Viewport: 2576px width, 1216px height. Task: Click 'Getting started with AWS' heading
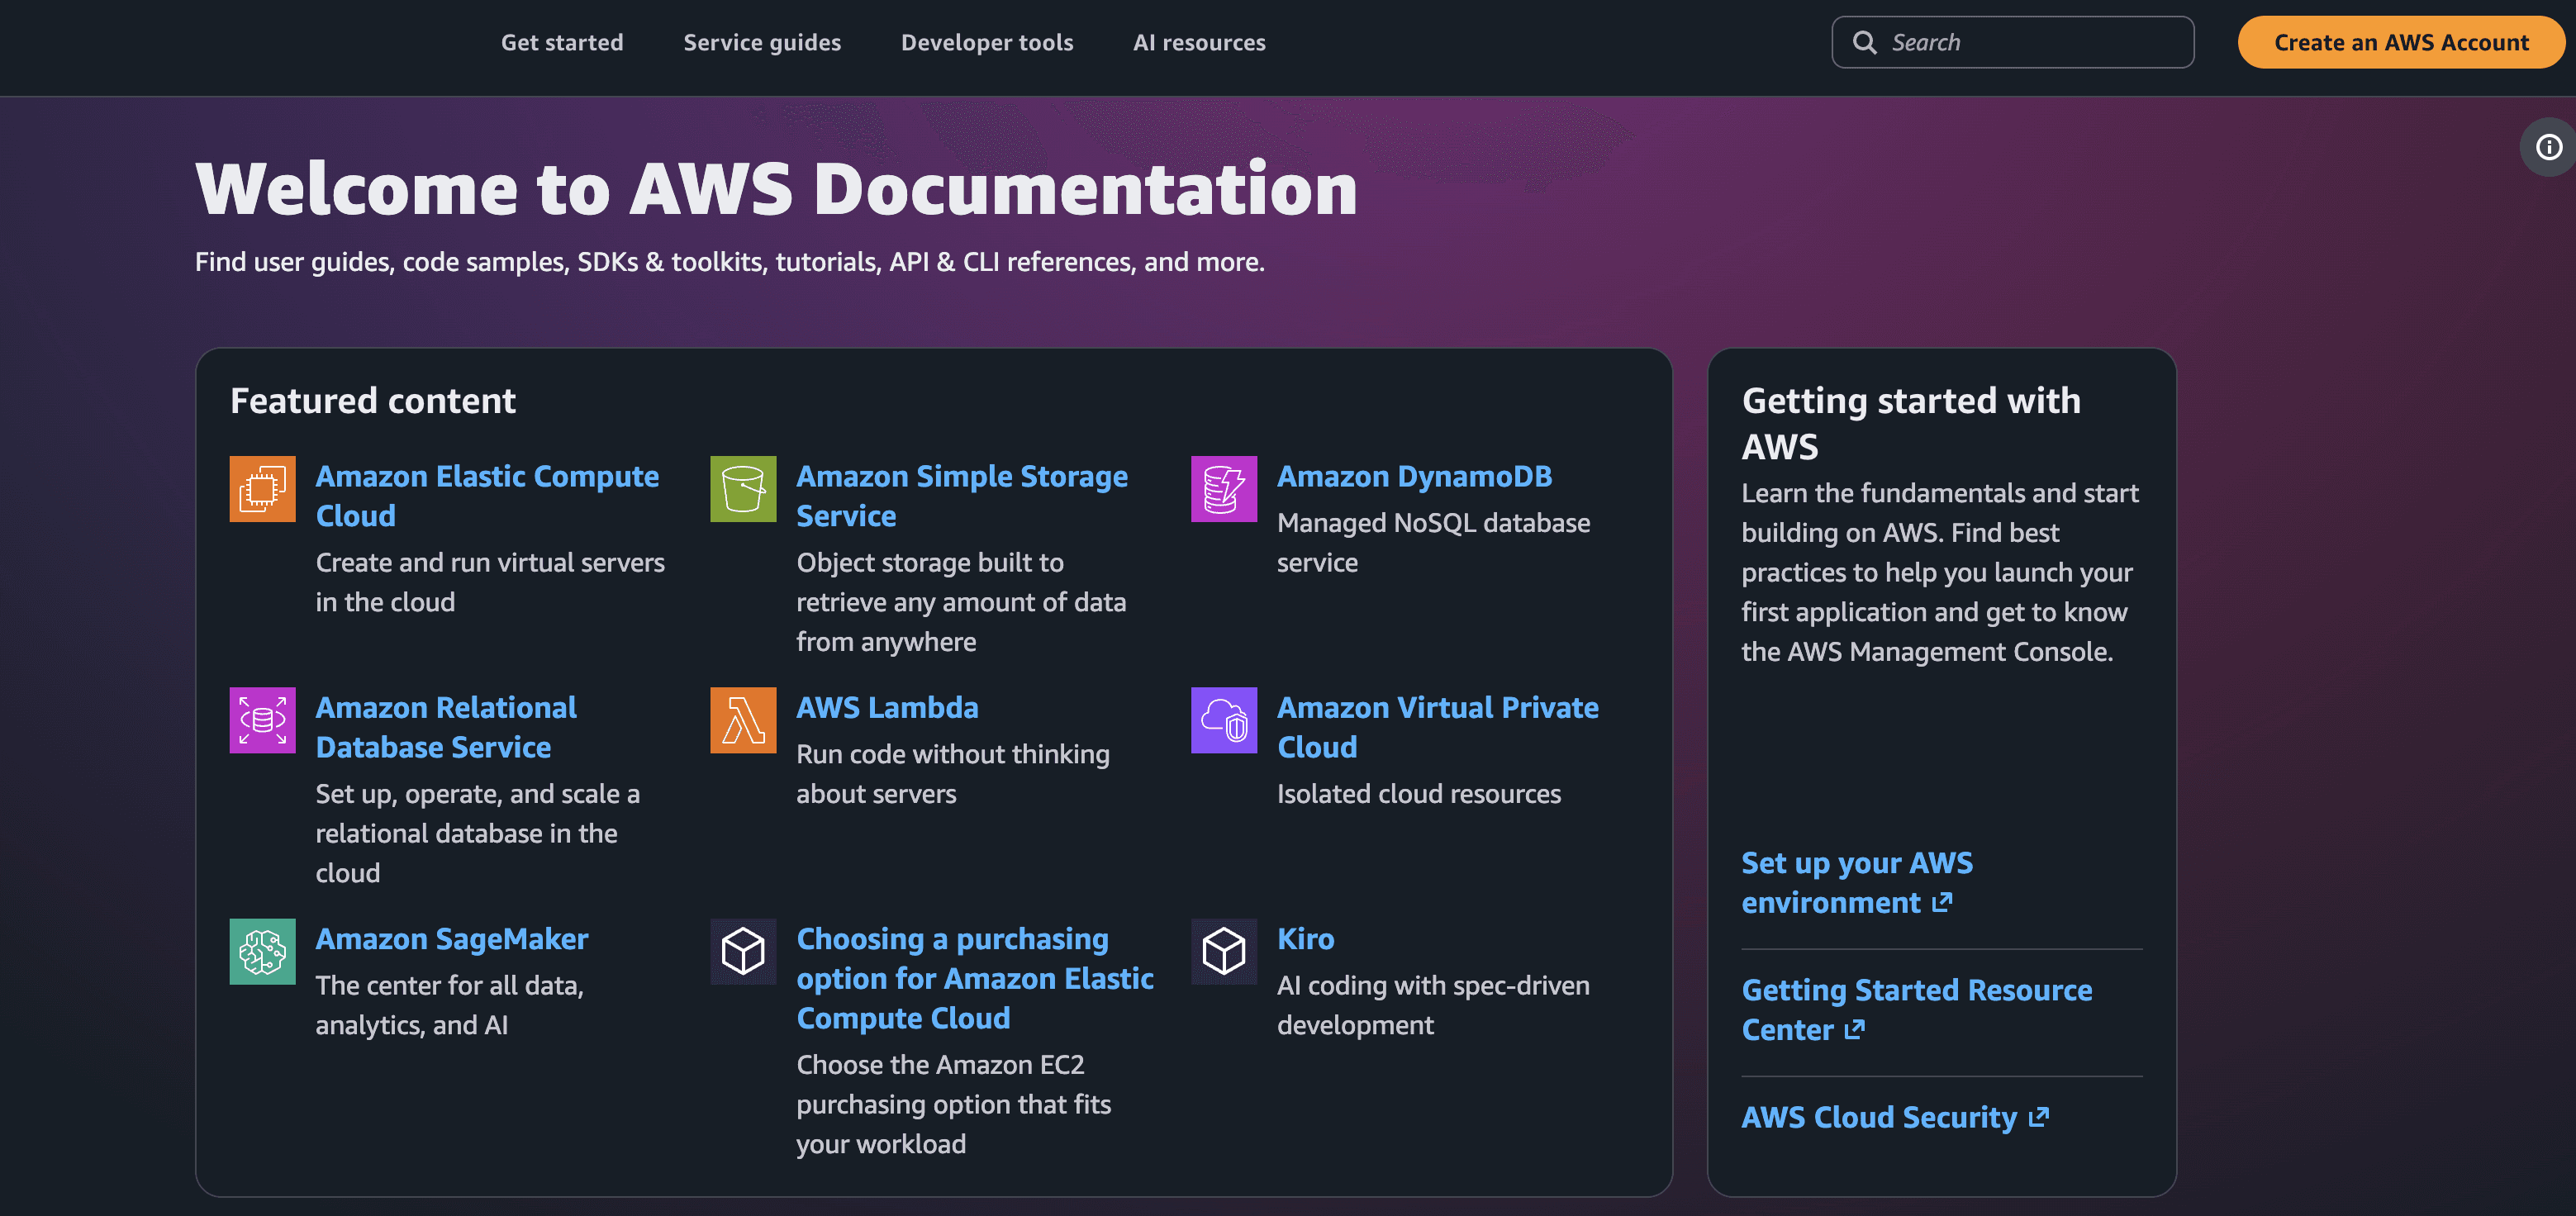tap(1911, 423)
